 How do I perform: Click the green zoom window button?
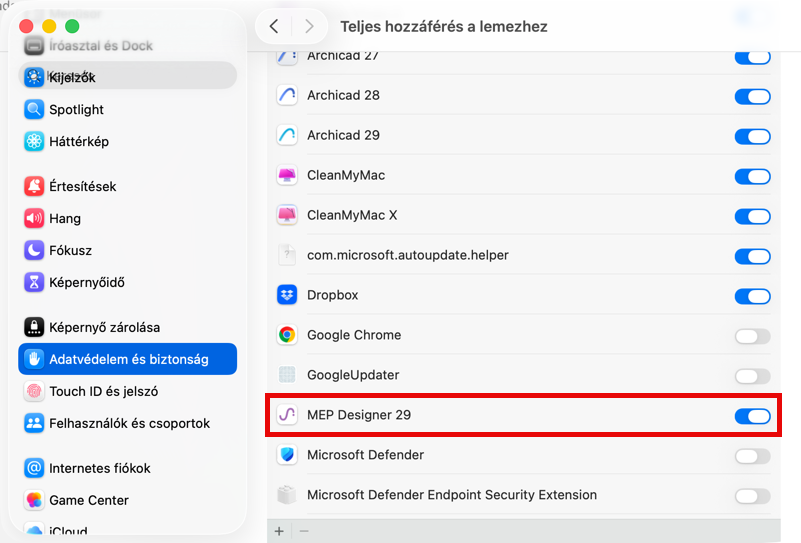tap(72, 26)
